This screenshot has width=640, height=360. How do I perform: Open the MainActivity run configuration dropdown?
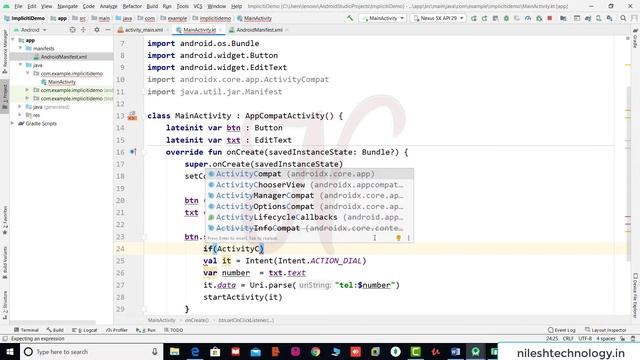click(x=382, y=18)
